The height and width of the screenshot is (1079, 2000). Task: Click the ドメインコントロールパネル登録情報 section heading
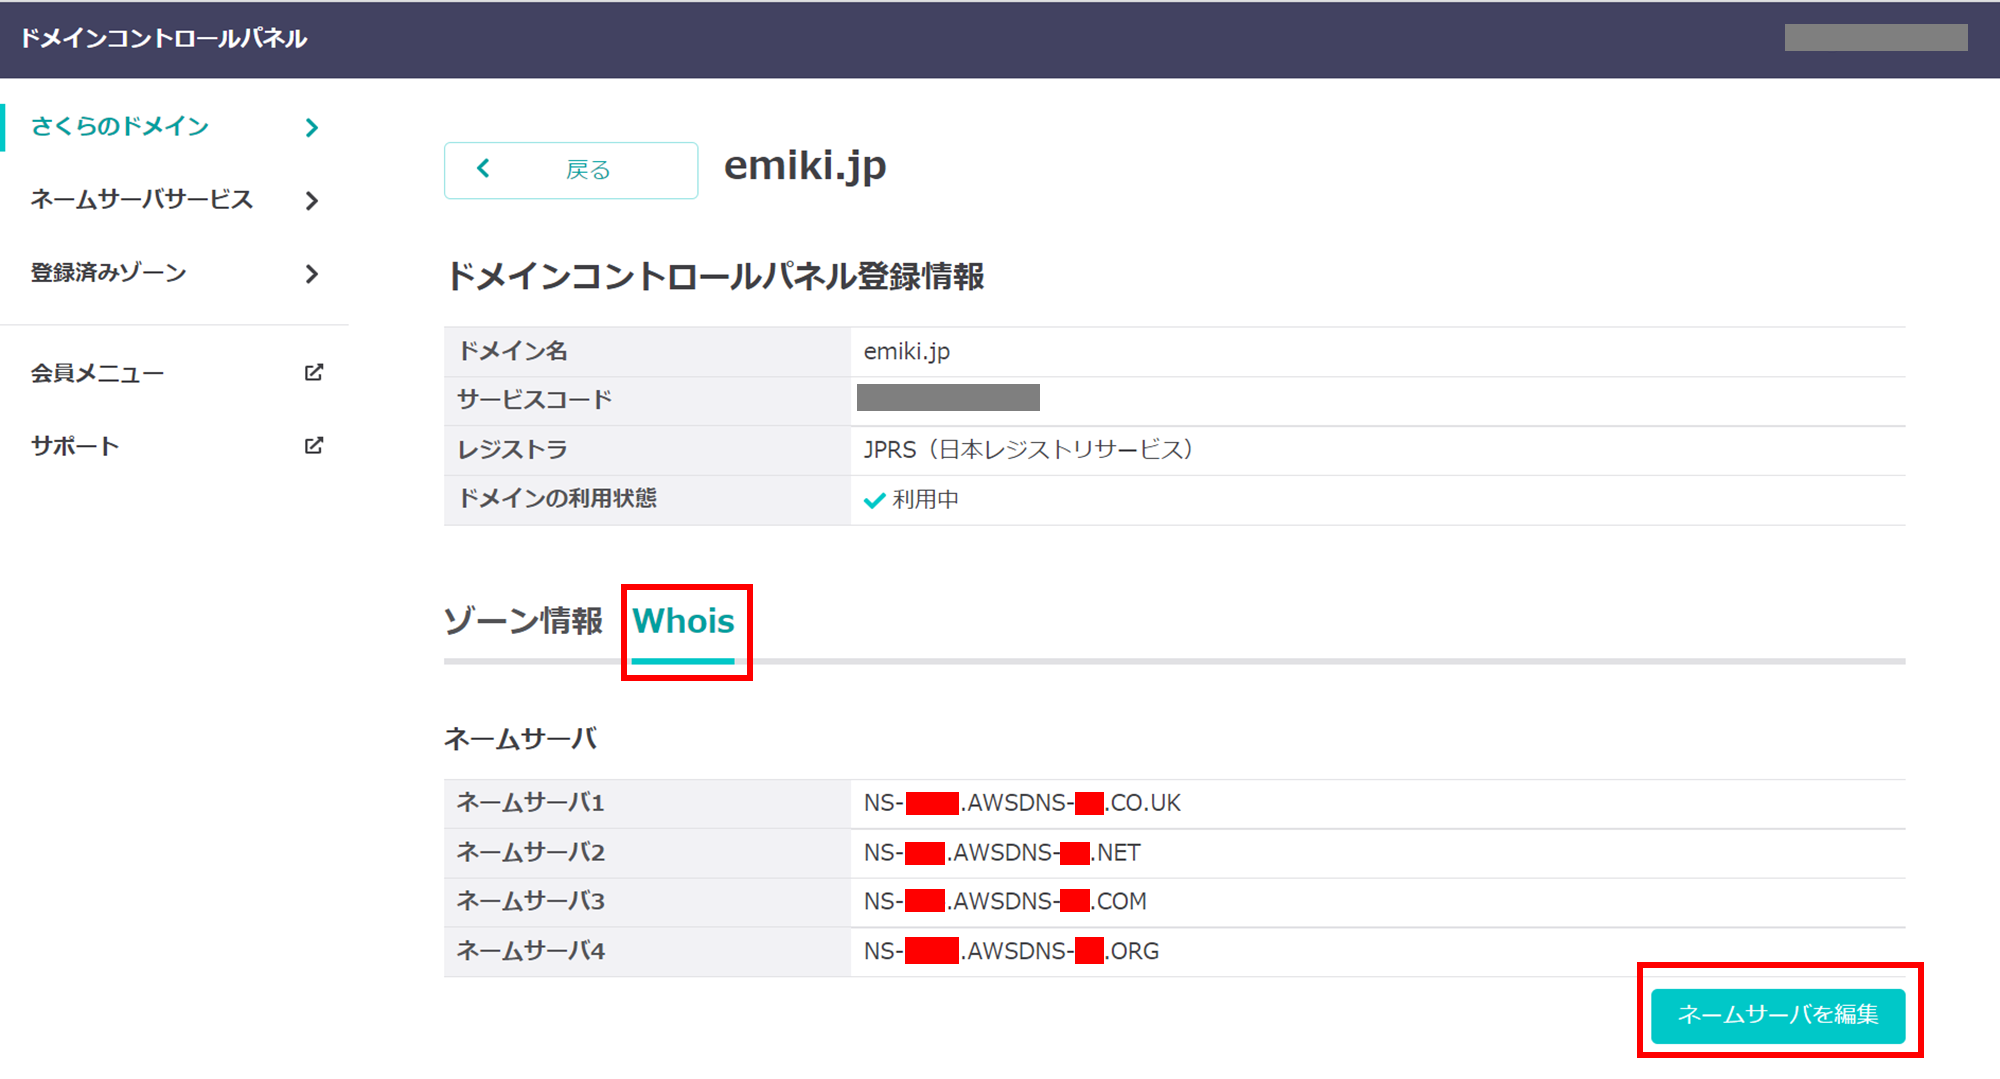coord(715,276)
